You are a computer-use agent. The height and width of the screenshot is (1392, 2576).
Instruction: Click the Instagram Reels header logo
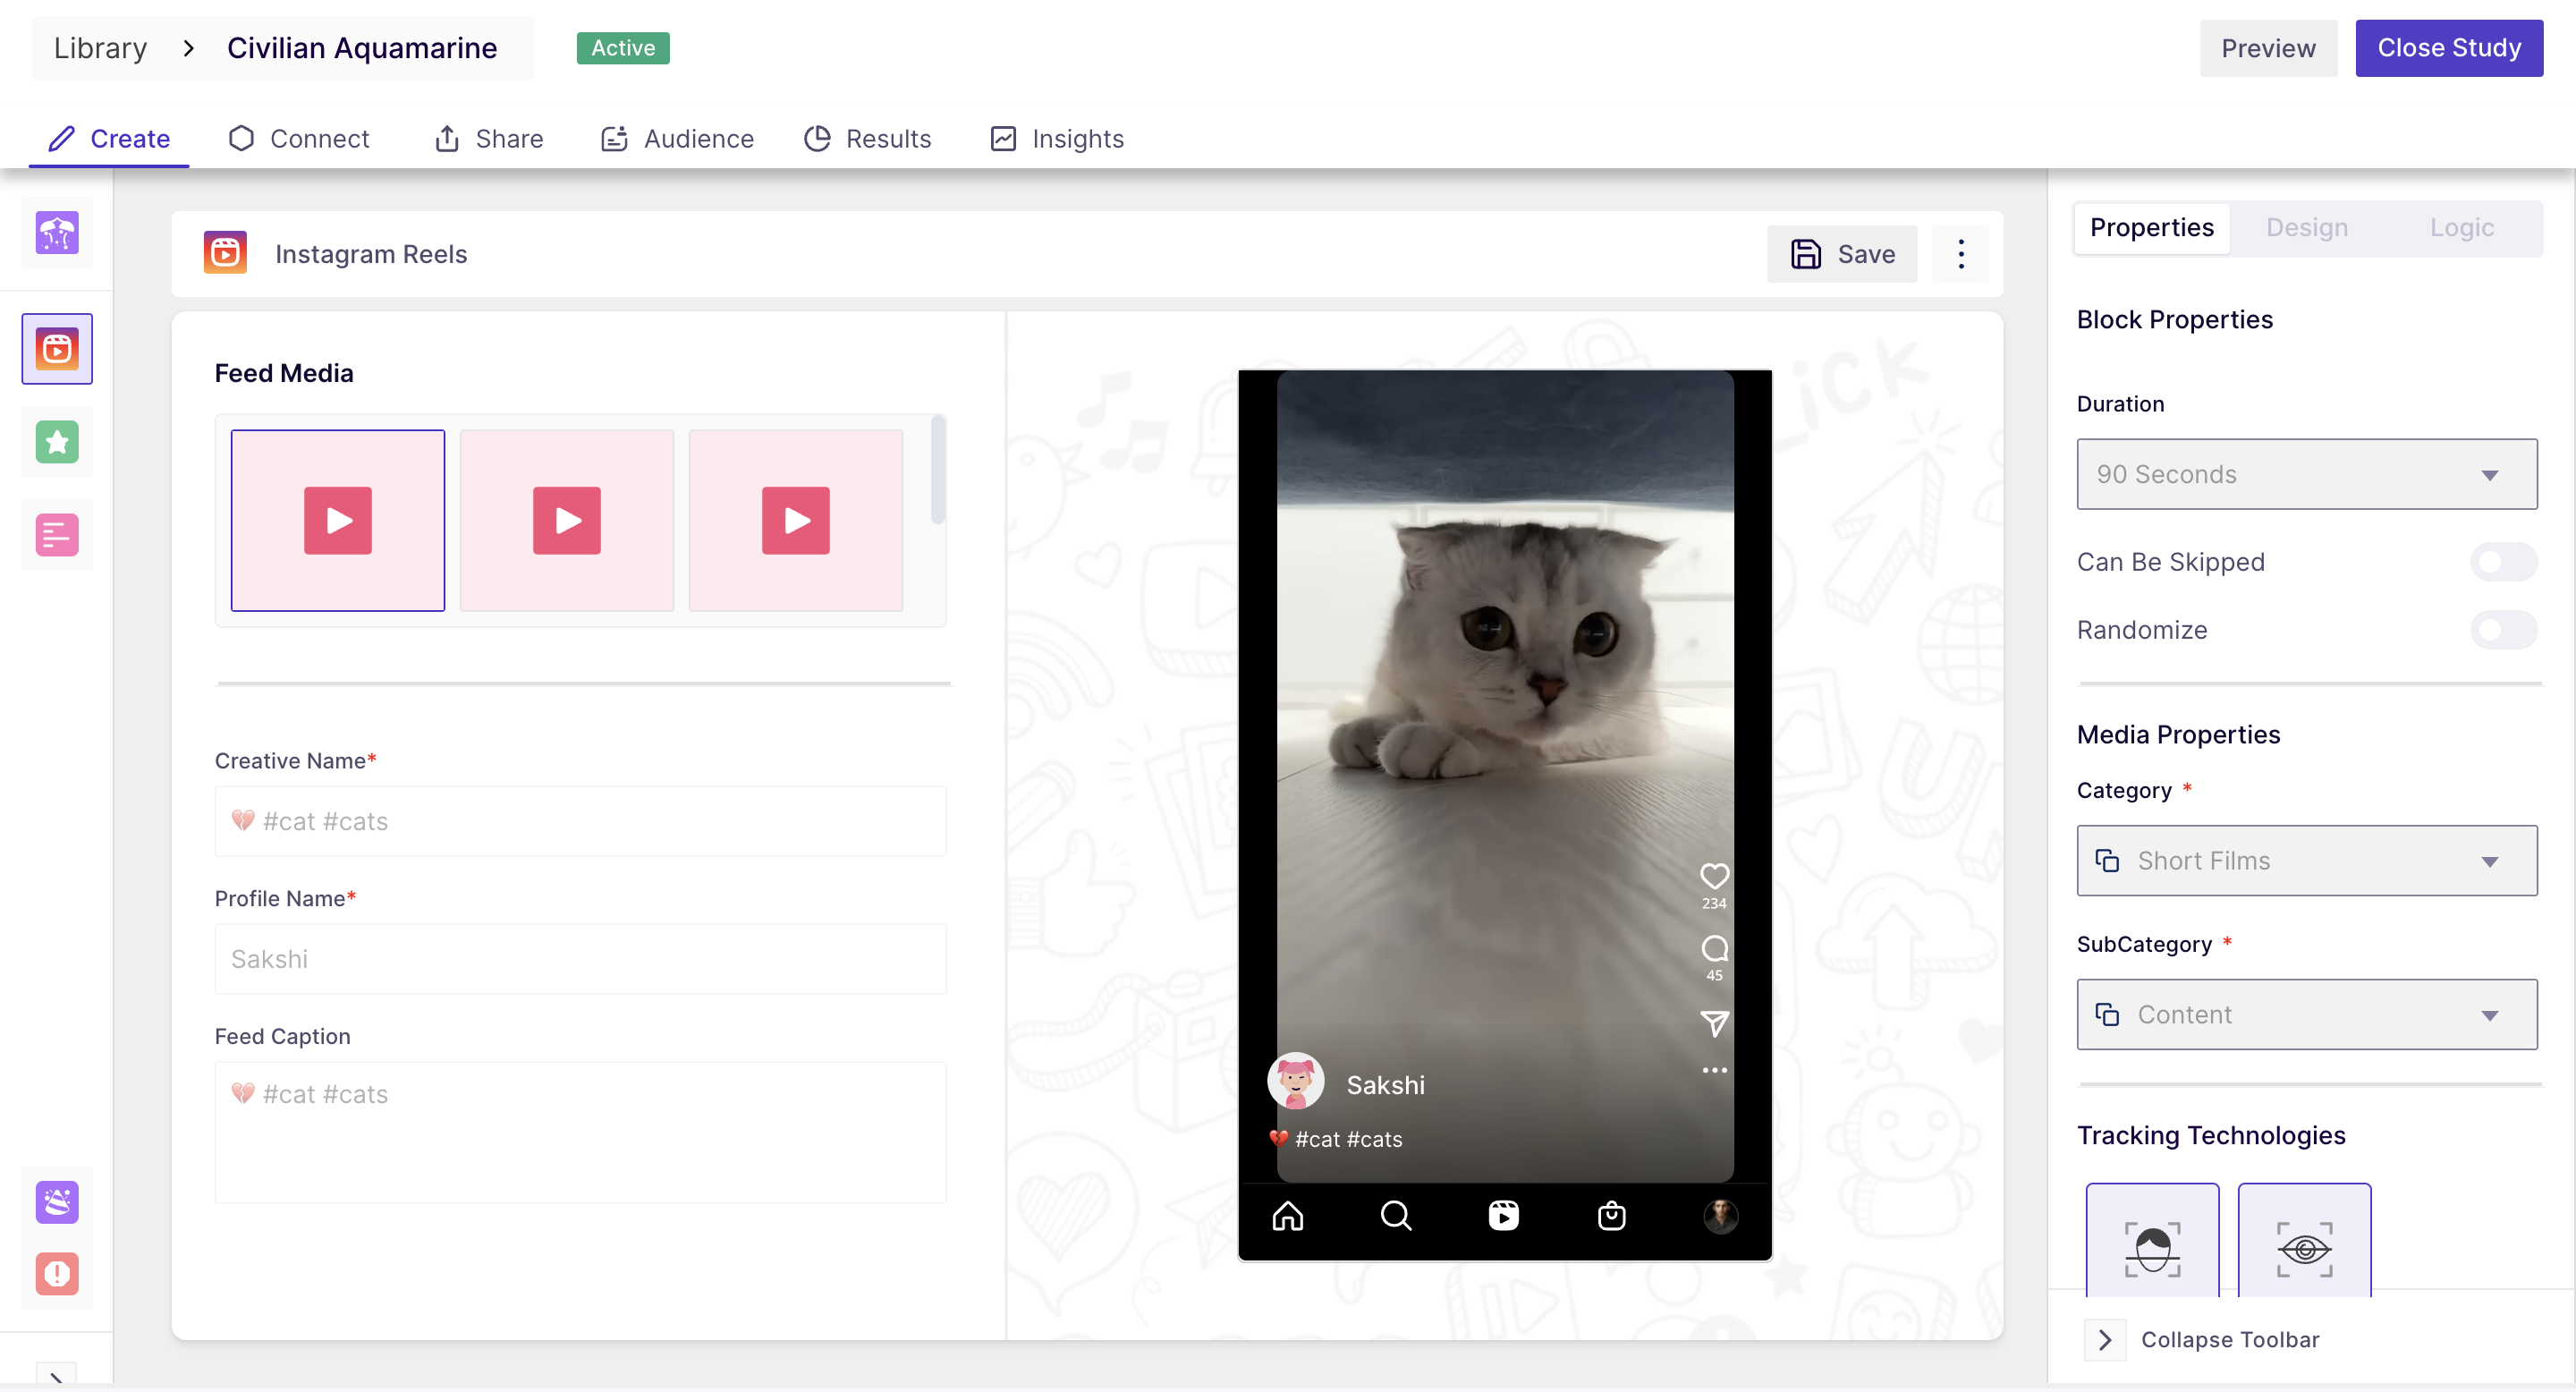coord(225,253)
